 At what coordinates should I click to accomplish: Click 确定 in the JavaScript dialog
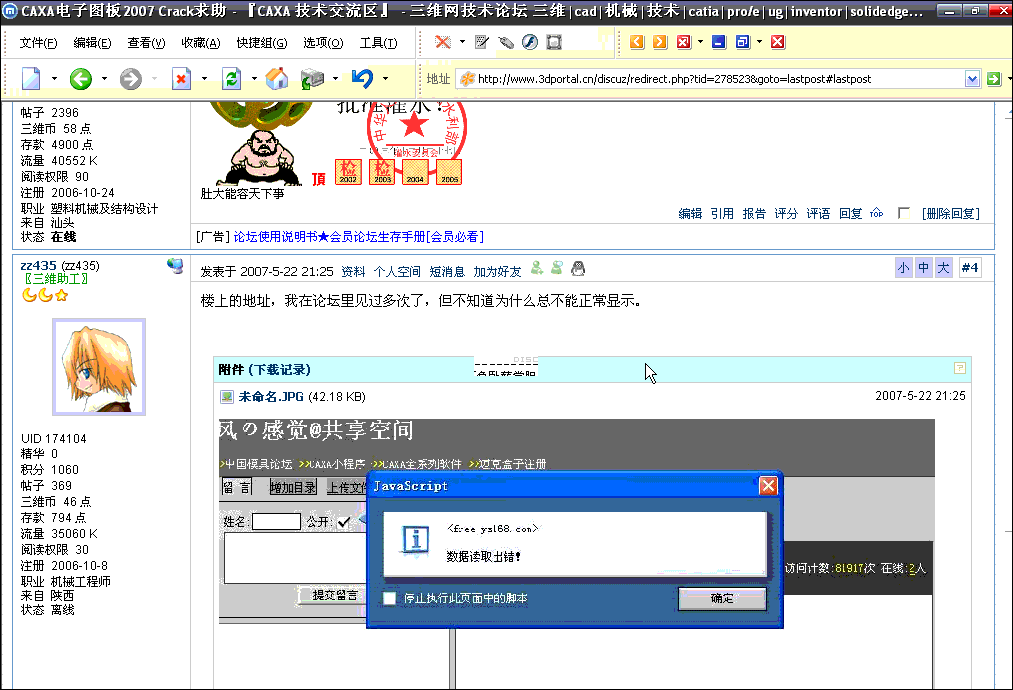point(722,598)
